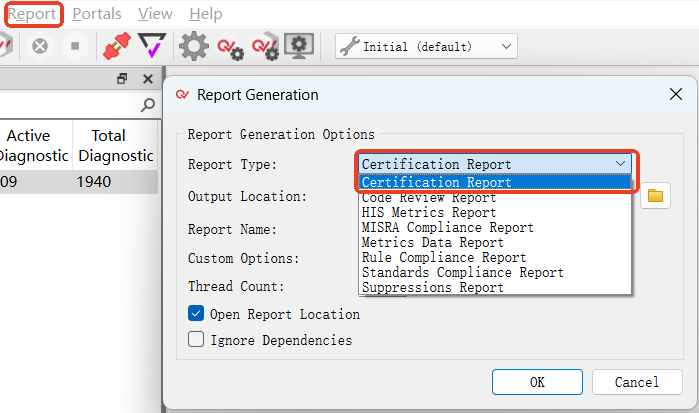The image size is (699, 413).
Task: Click the folder browse icon for Output Location
Action: click(x=655, y=195)
